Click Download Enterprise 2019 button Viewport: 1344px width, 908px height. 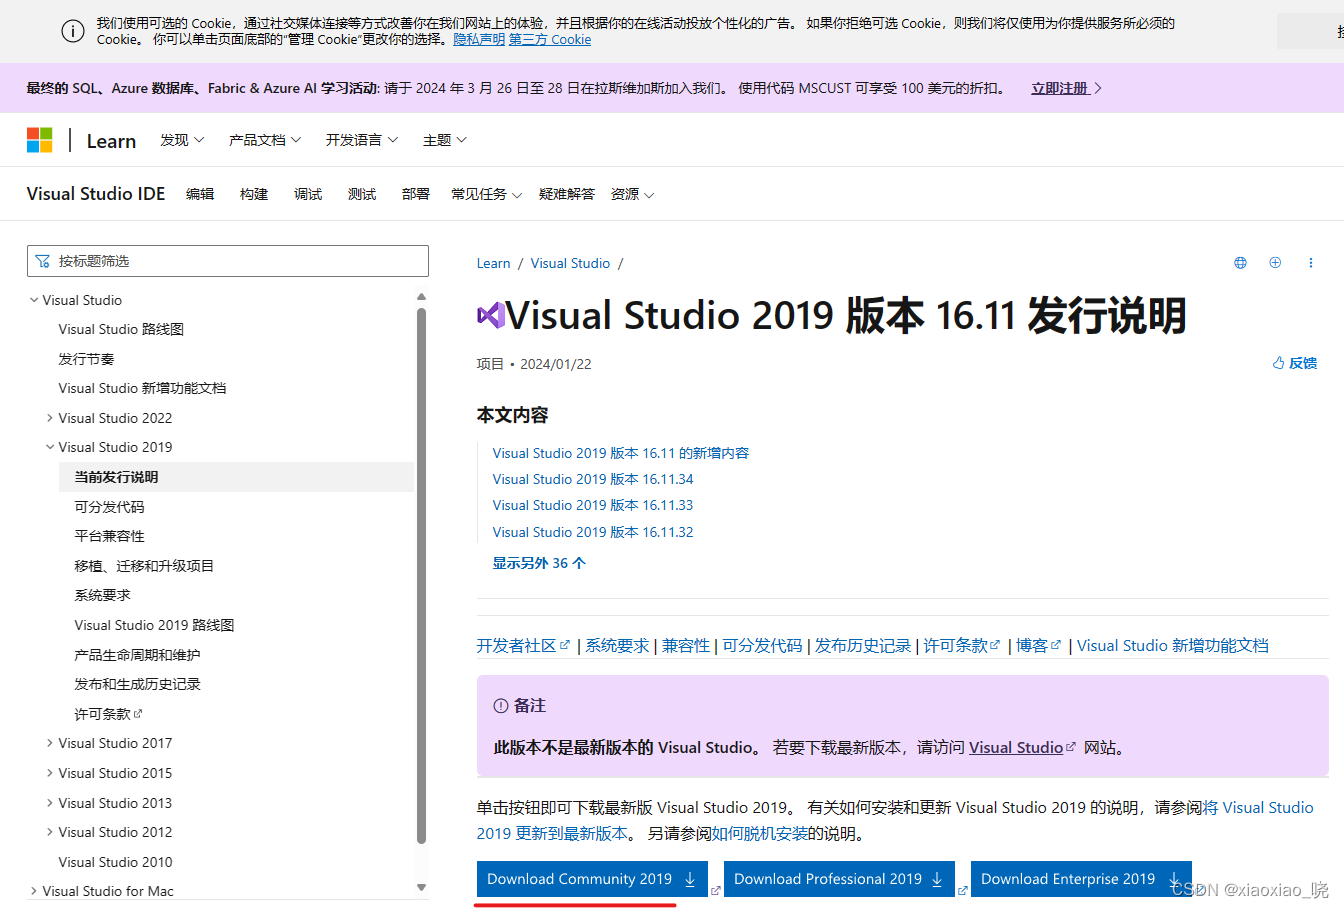(1081, 879)
